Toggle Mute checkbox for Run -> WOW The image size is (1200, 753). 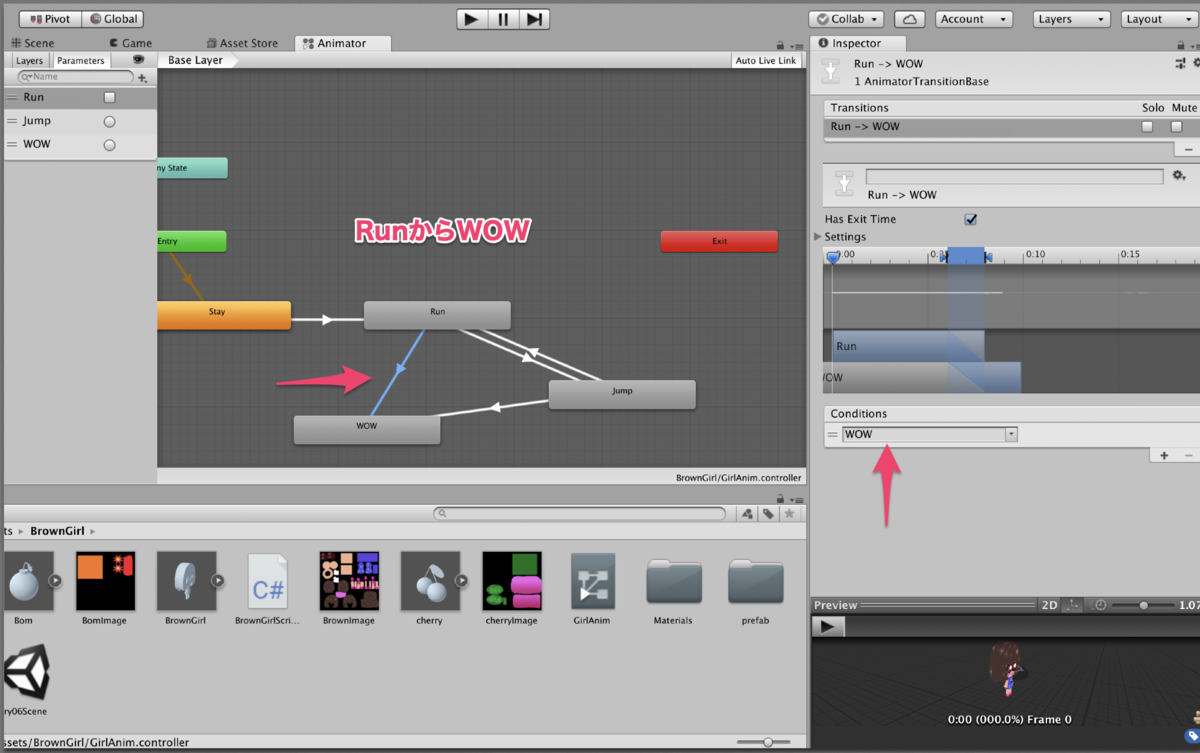coord(1177,127)
